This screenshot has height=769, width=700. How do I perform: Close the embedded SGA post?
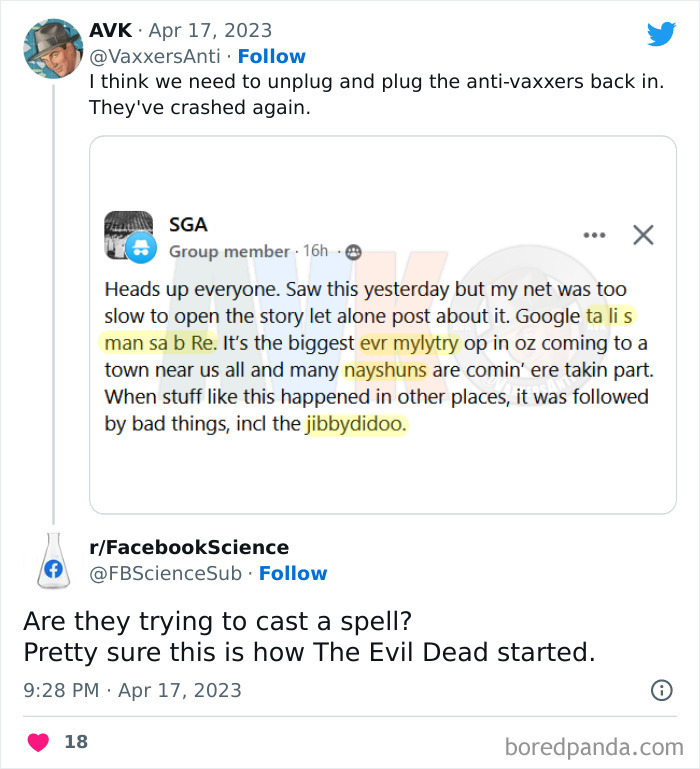pos(643,235)
